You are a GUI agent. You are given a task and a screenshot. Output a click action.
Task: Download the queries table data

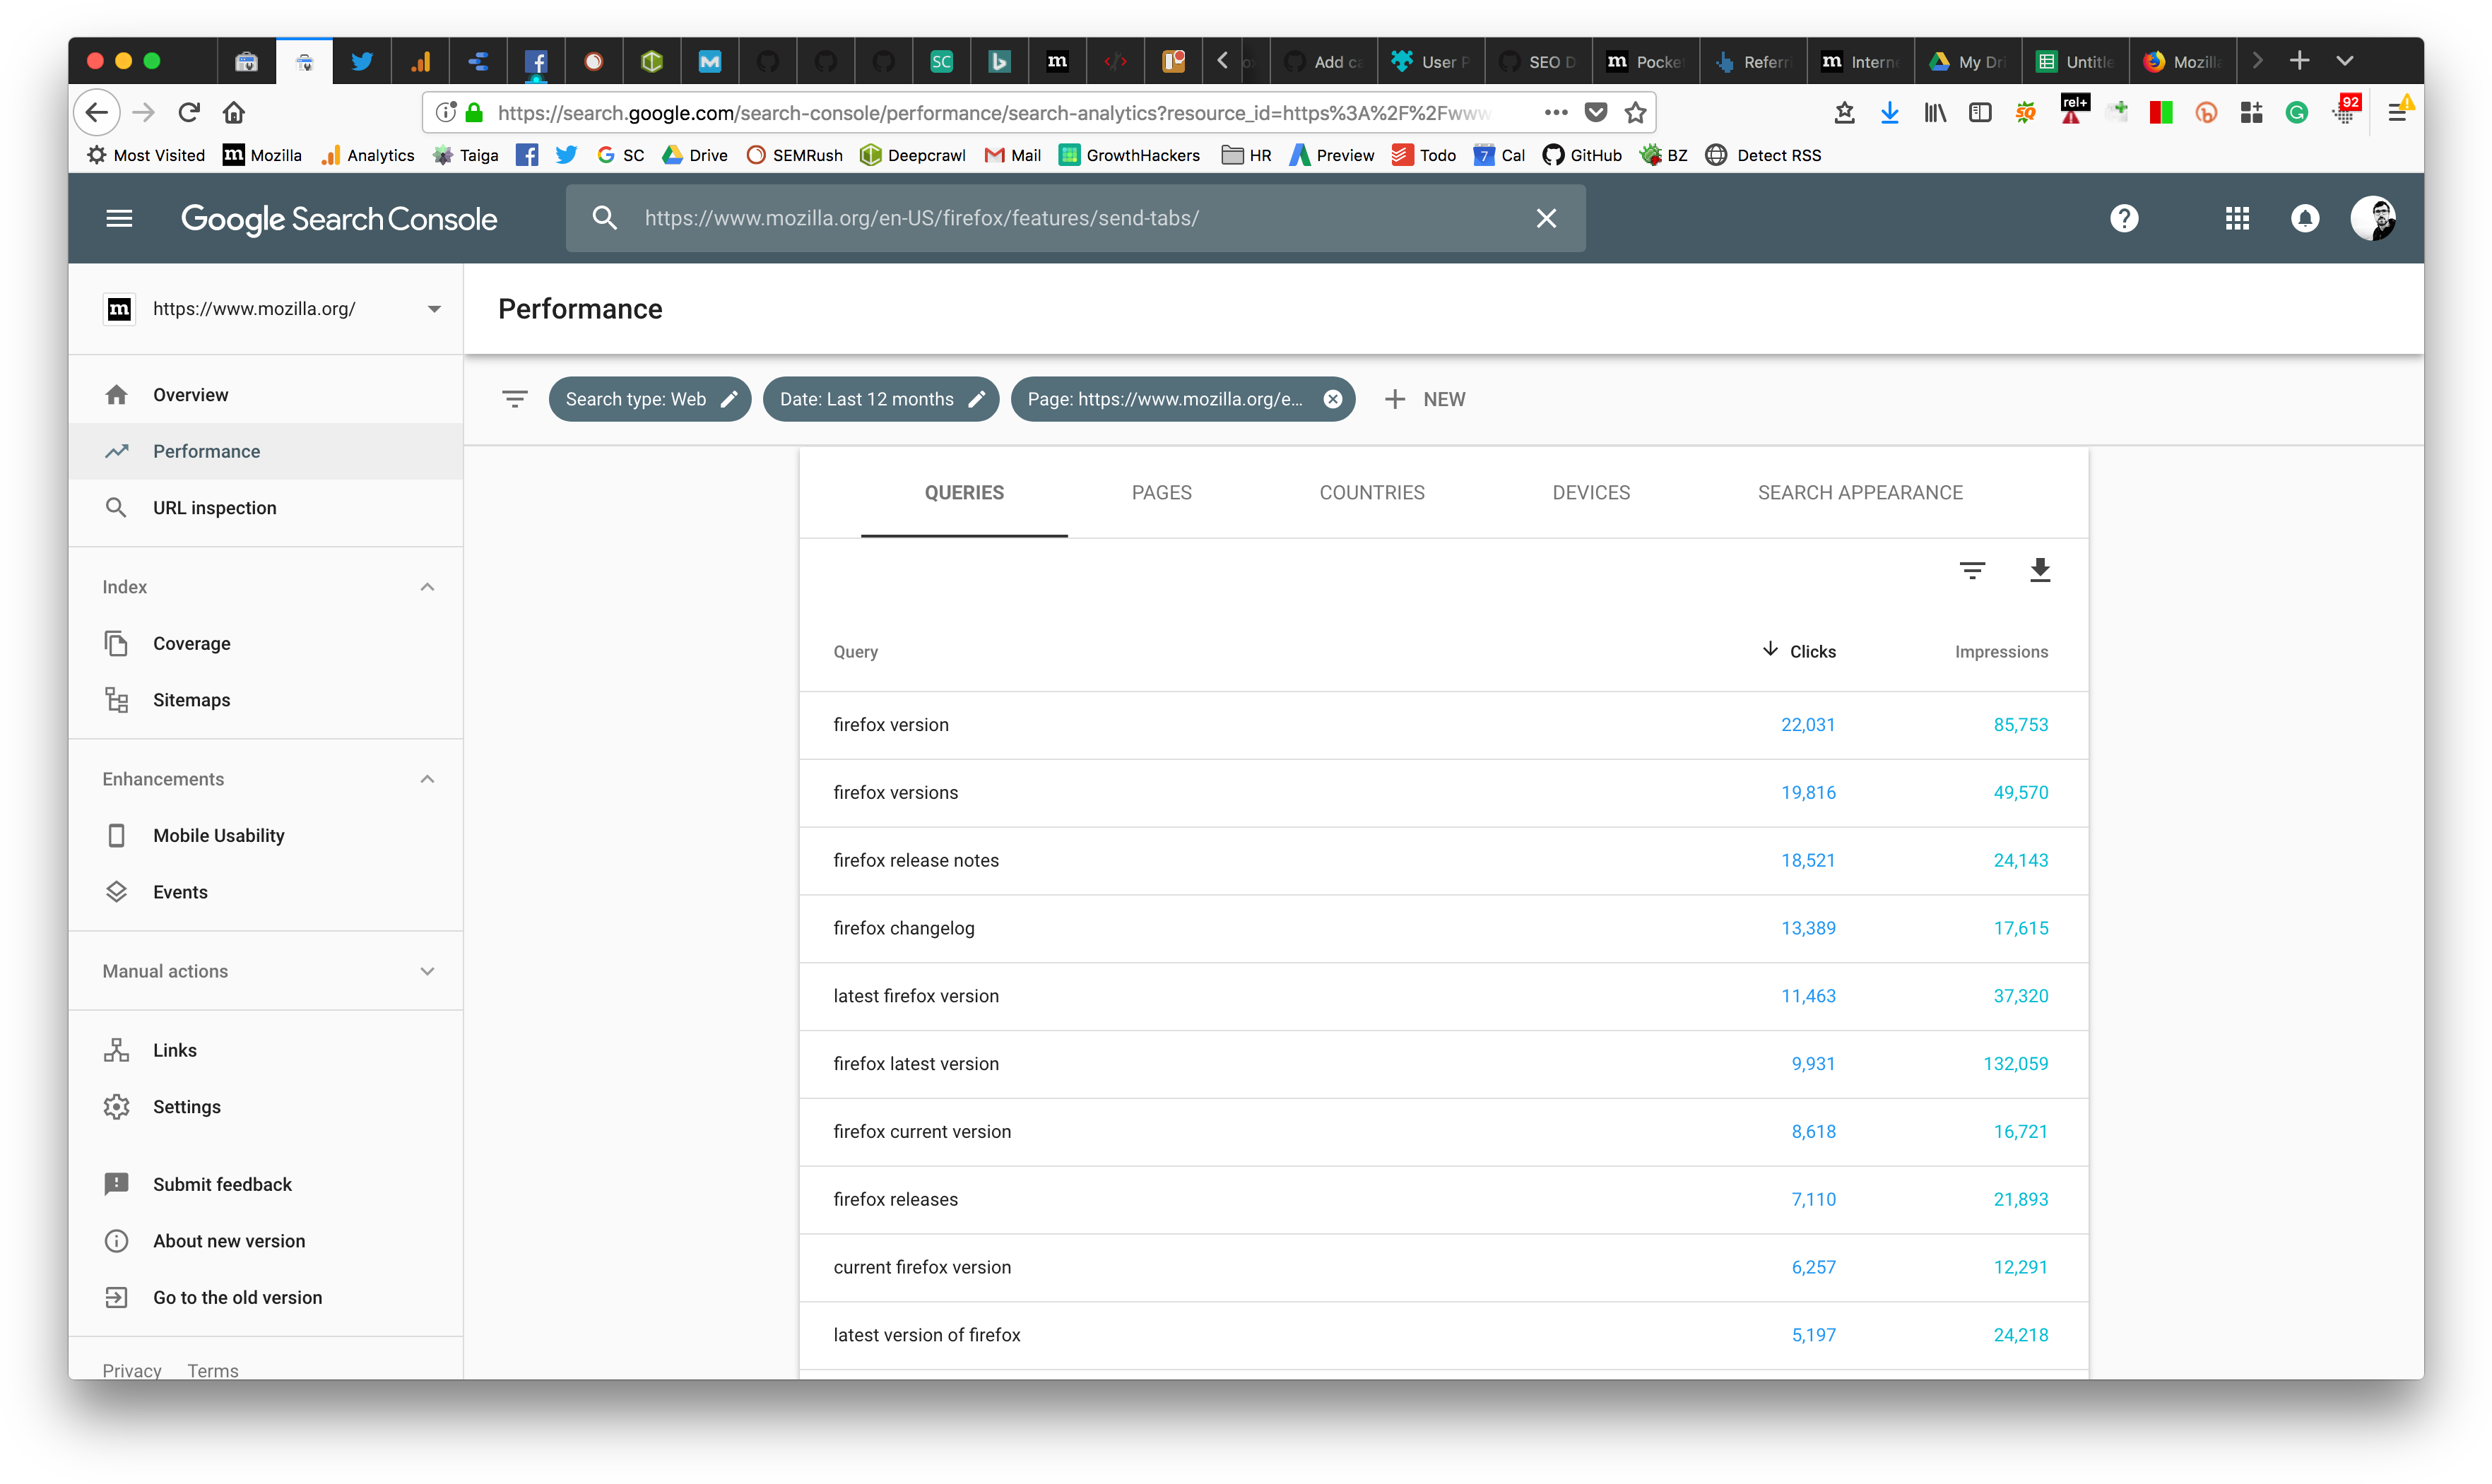click(x=2040, y=570)
